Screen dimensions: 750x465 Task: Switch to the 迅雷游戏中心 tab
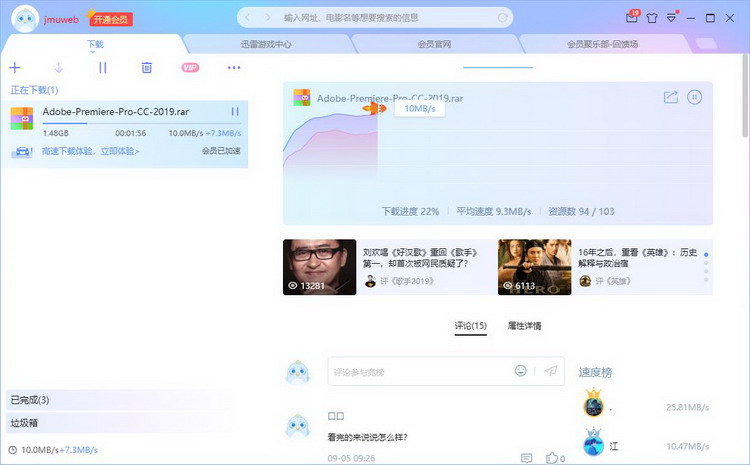pos(266,44)
